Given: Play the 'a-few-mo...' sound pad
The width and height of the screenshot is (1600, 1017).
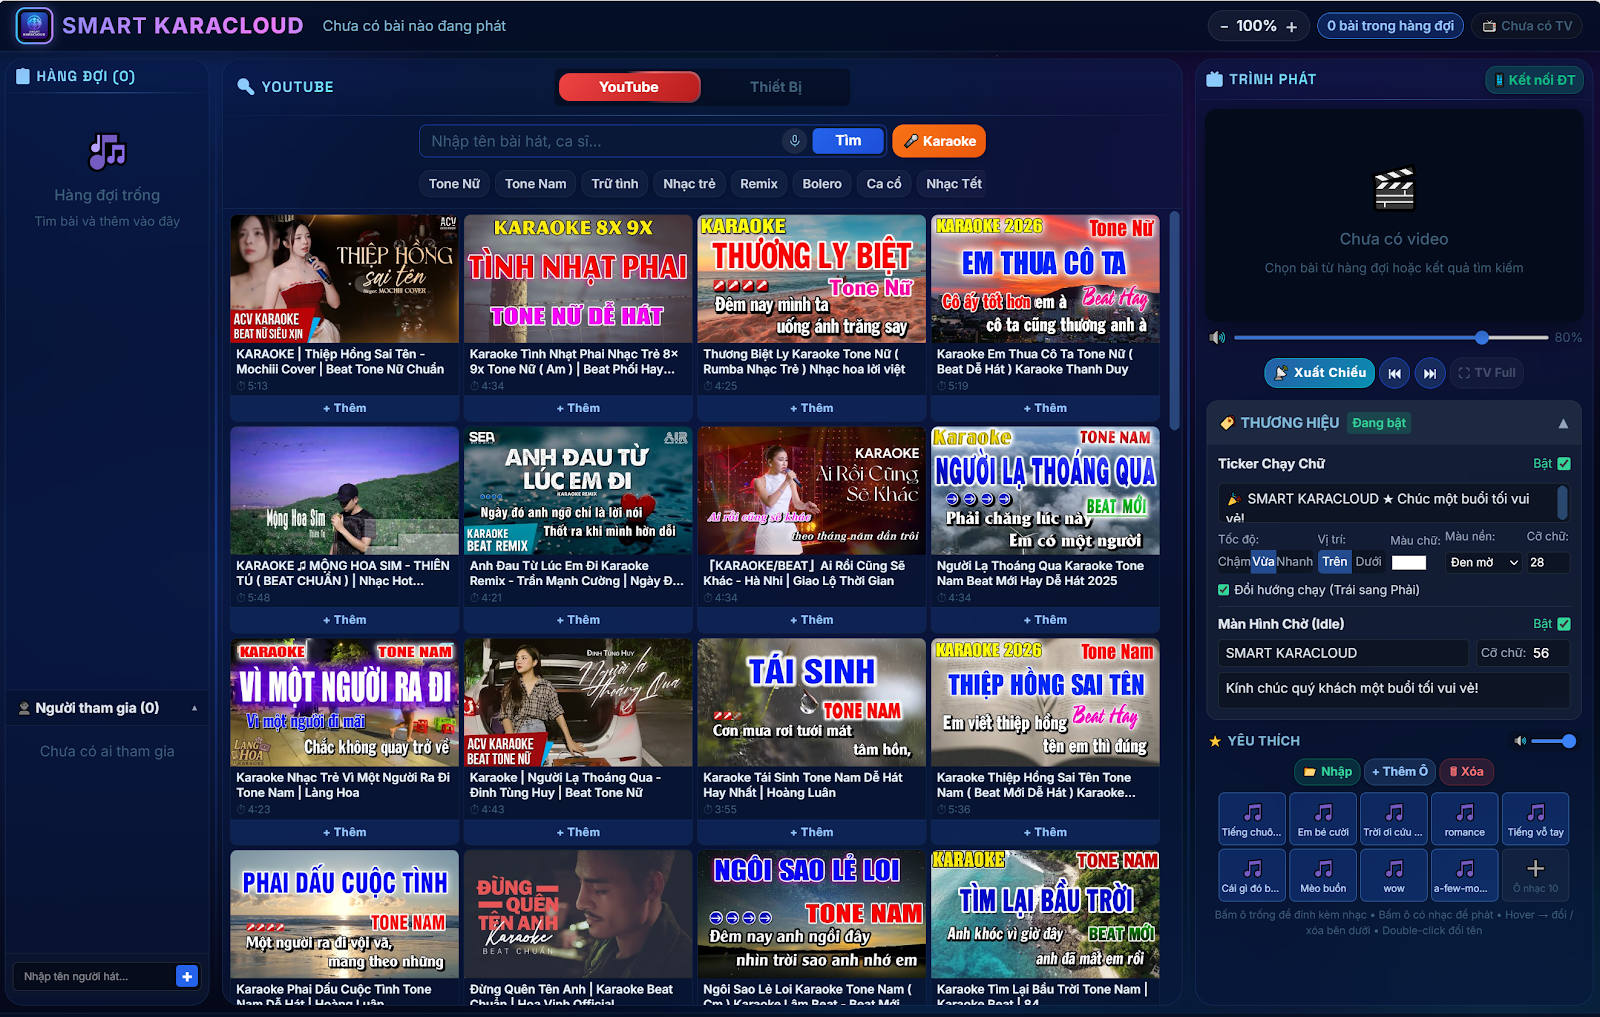Looking at the screenshot, I should point(1465,875).
